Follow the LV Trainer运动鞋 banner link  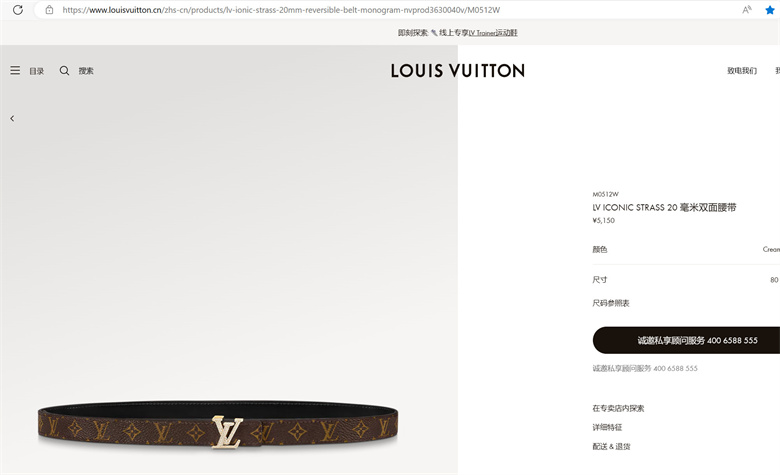tap(493, 33)
